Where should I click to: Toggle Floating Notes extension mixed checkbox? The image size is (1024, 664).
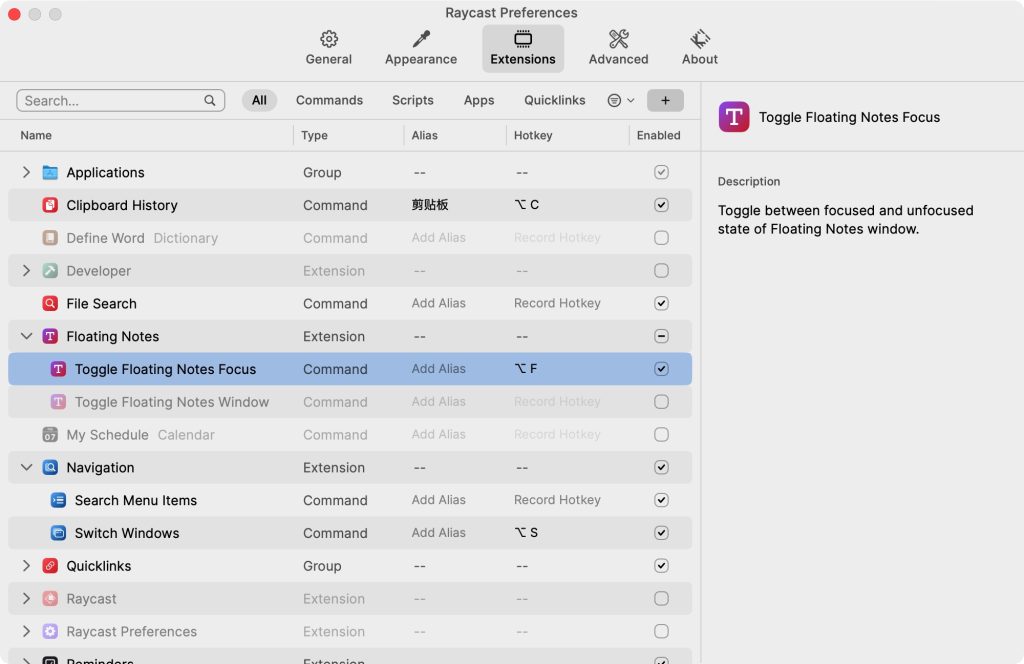point(661,336)
